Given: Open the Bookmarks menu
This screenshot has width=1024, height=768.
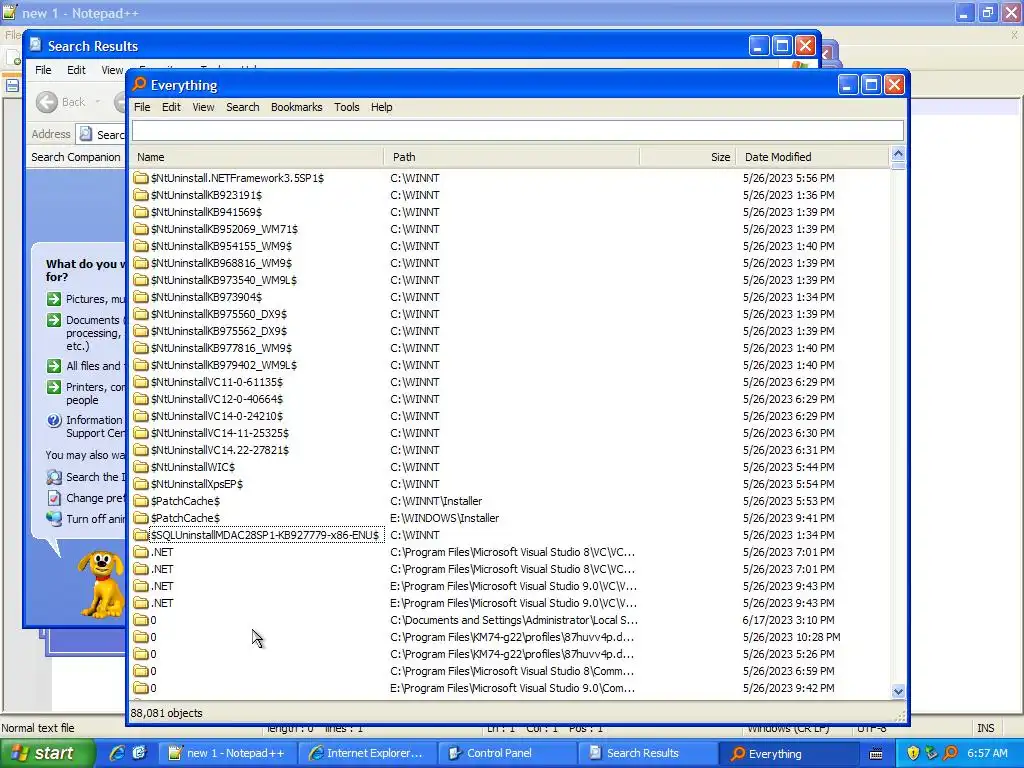Looking at the screenshot, I should 296,107.
